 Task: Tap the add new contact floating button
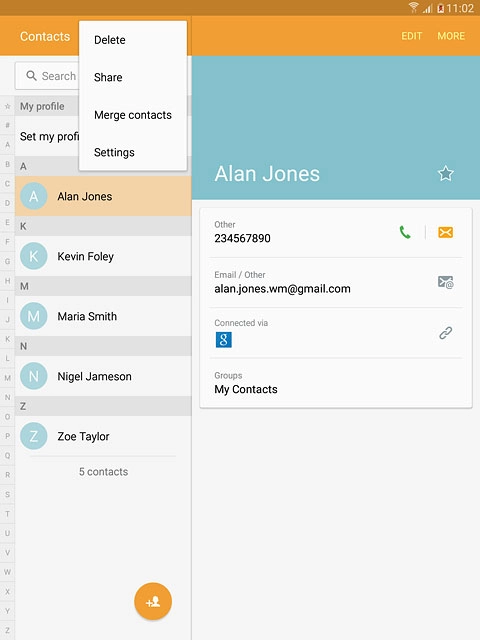tap(153, 601)
